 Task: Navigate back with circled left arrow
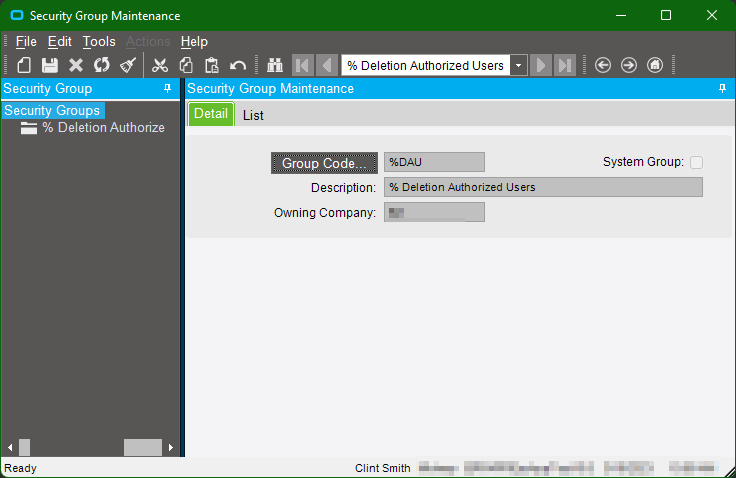tap(603, 65)
